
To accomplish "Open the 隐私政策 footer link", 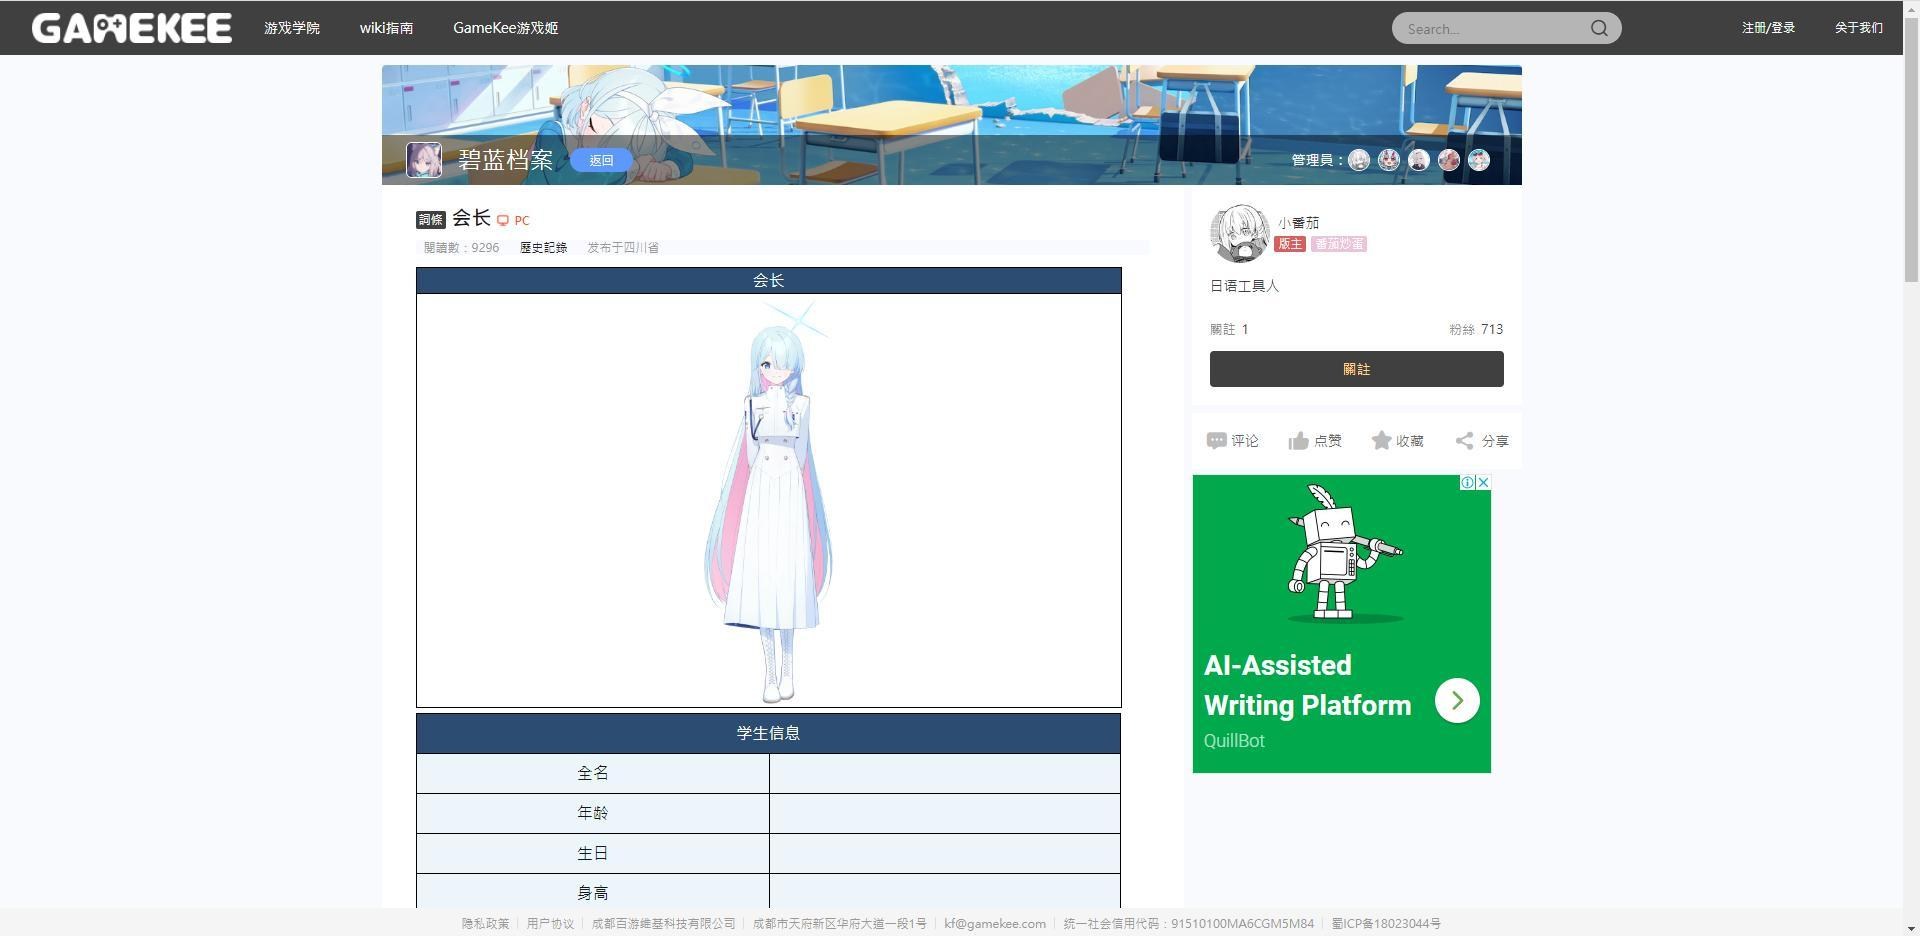I will click(485, 923).
